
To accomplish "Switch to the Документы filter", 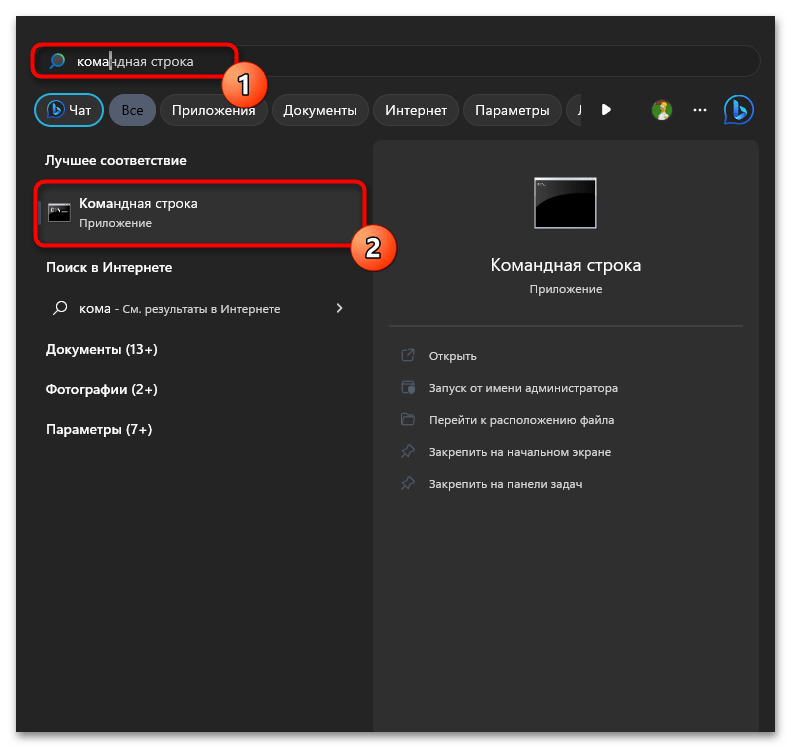I will 320,110.
